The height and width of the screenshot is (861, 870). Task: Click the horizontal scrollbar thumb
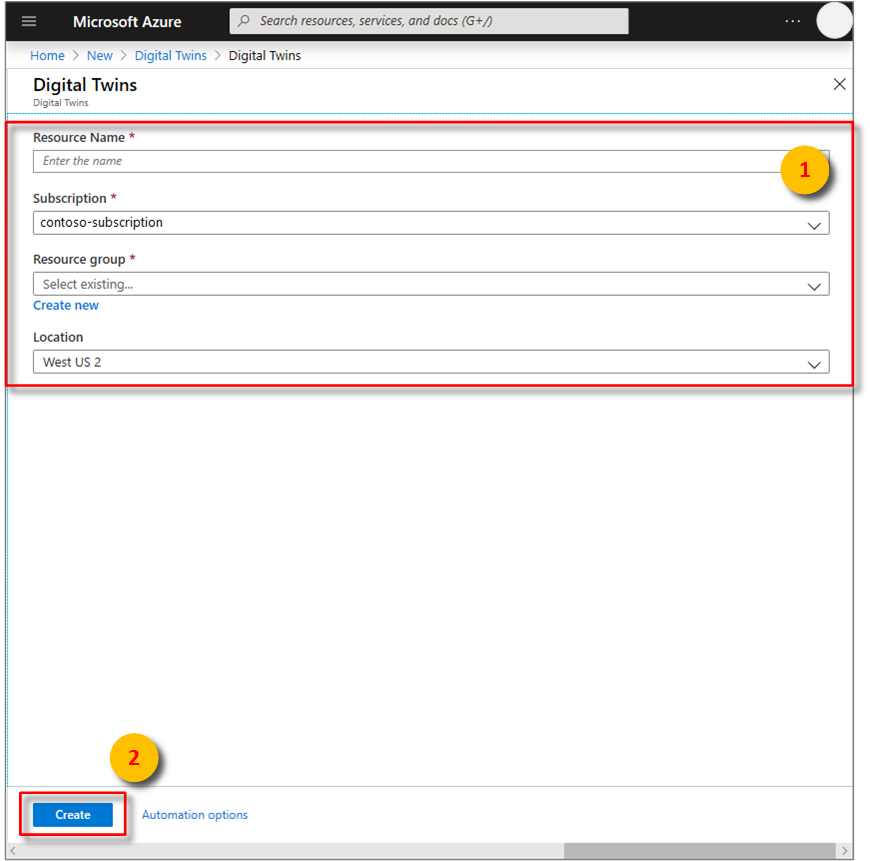tap(700, 850)
